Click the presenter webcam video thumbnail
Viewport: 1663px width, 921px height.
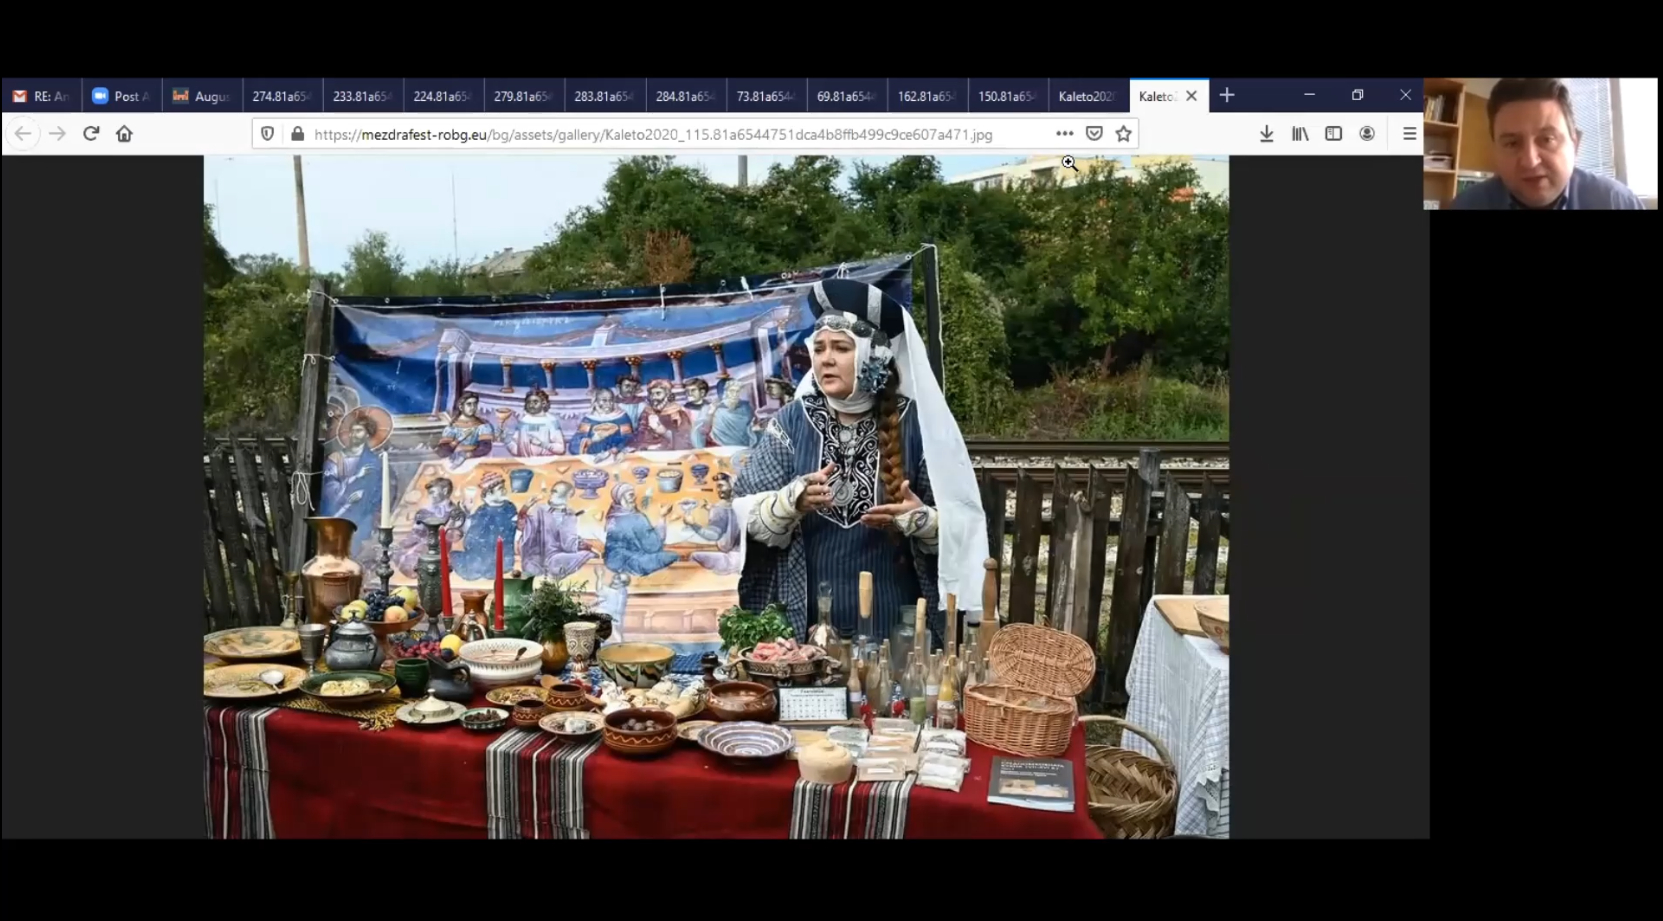pos(1539,144)
